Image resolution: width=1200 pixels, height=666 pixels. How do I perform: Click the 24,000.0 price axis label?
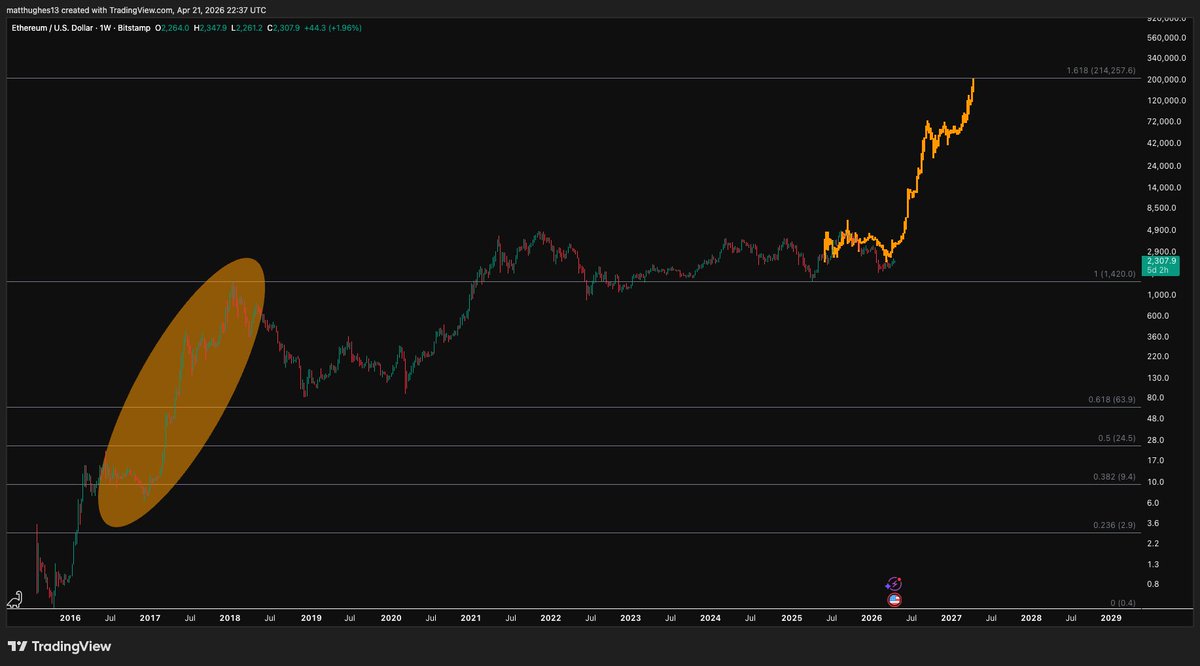[1163, 166]
